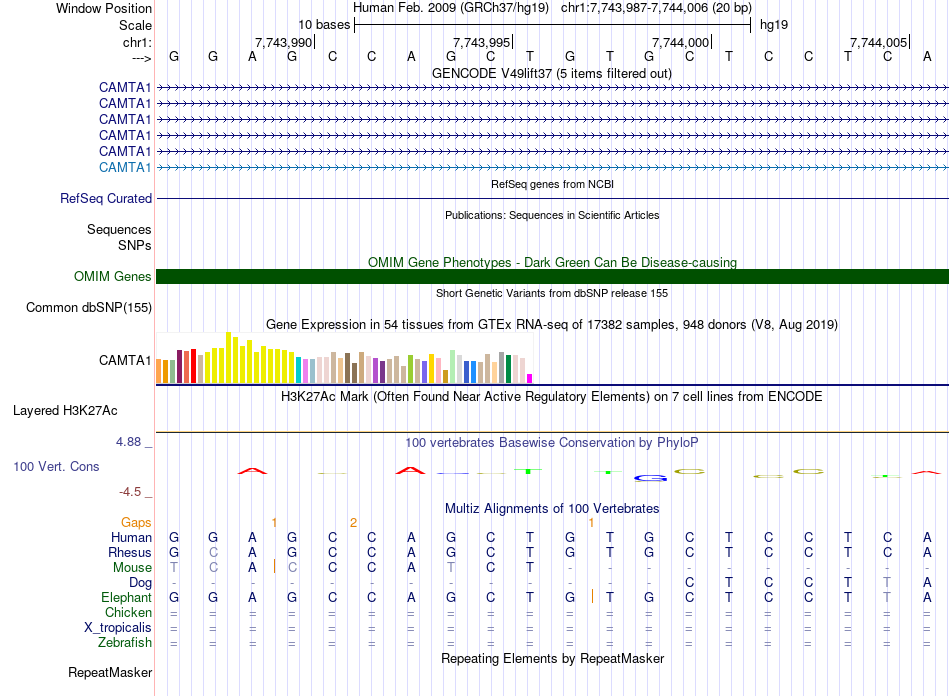Click the chr1: base position label

coord(137,42)
